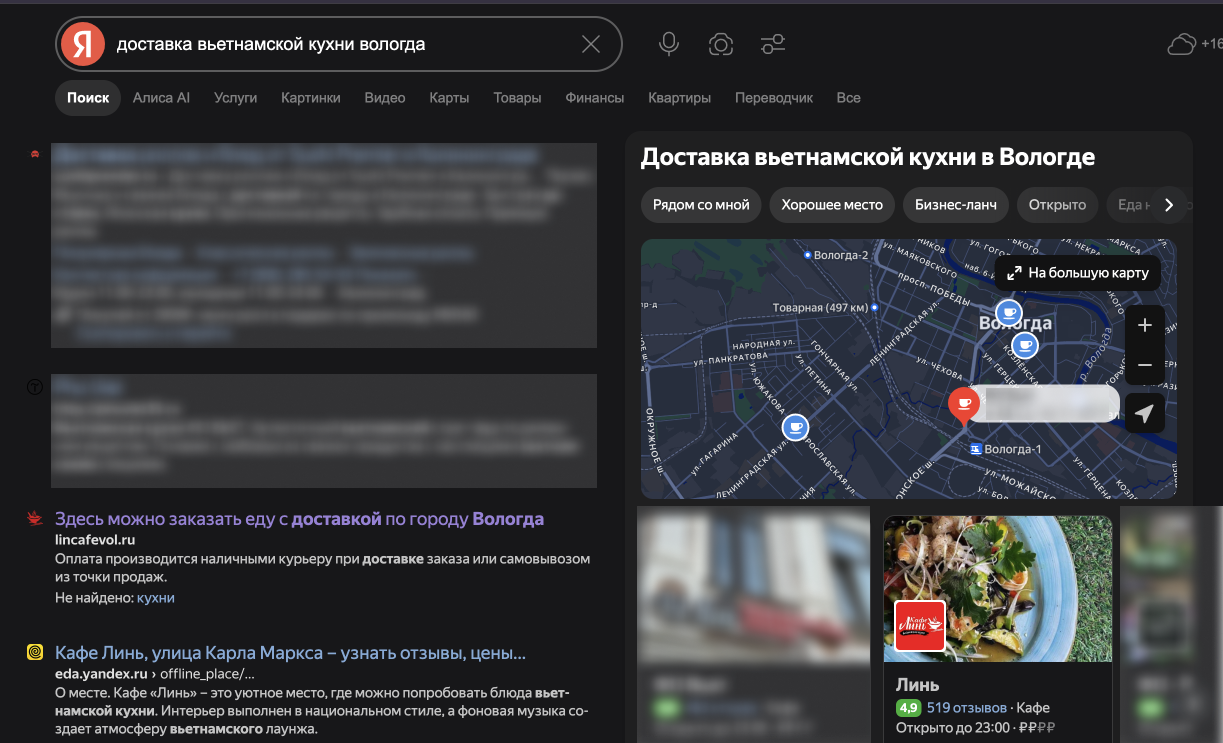Image resolution: width=1223 pixels, height=743 pixels.
Task: Show all services via Все
Action: [848, 98]
